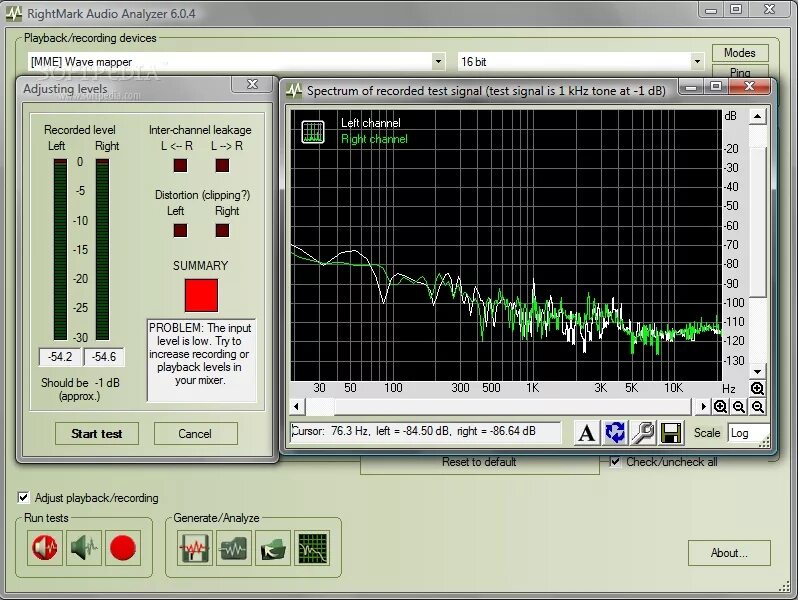Open the Wave mapper device dropdown
The width and height of the screenshot is (800, 600).
pos(440,61)
